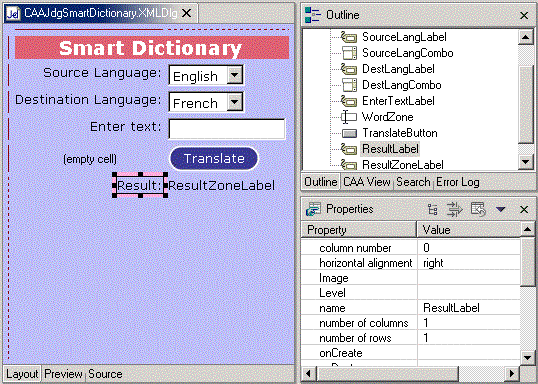
Task: Edit the number of columns value
Action: [x=469, y=323]
